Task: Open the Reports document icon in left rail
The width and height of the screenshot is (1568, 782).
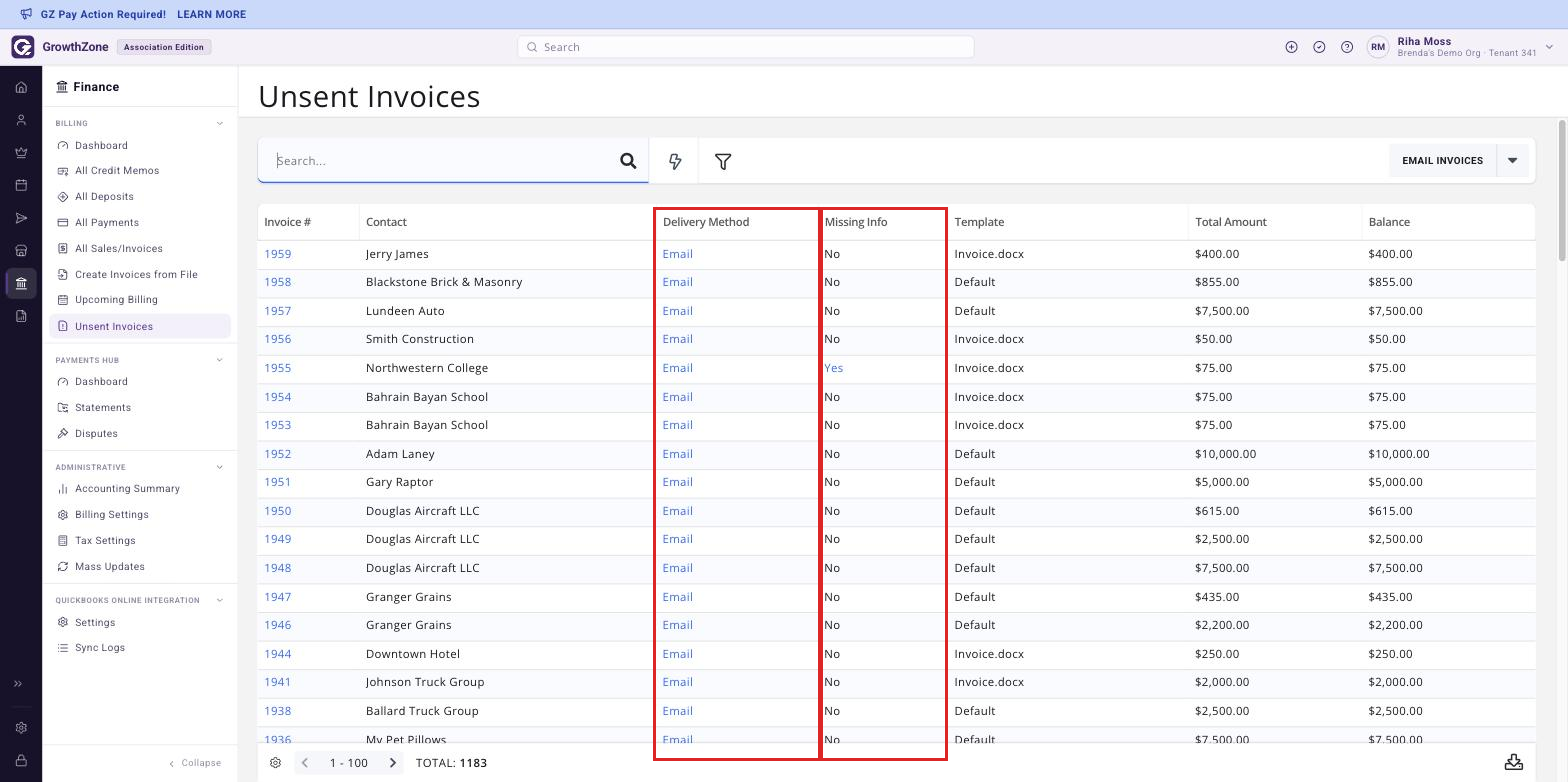Action: (x=21, y=316)
